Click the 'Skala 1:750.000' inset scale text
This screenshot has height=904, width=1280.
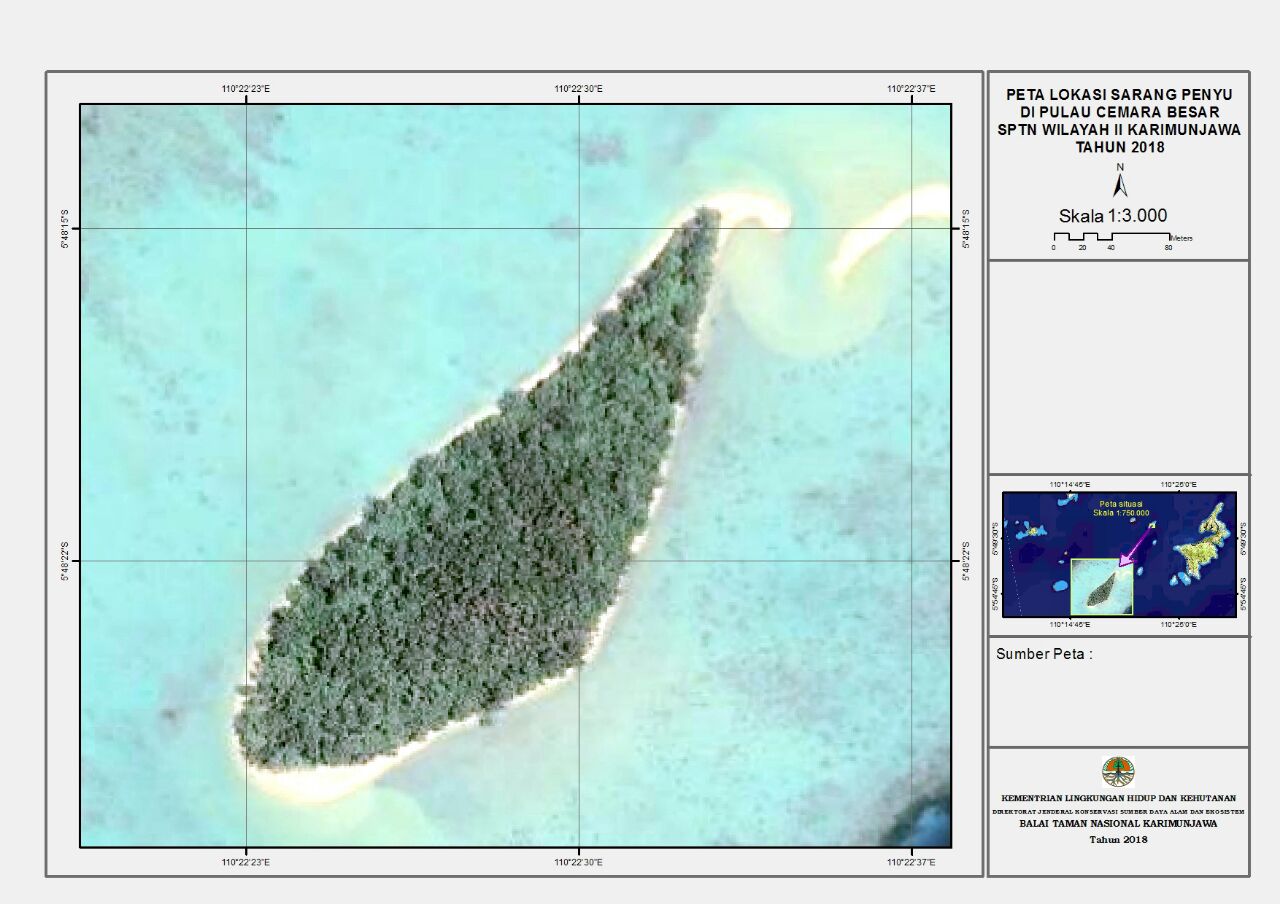1122,513
